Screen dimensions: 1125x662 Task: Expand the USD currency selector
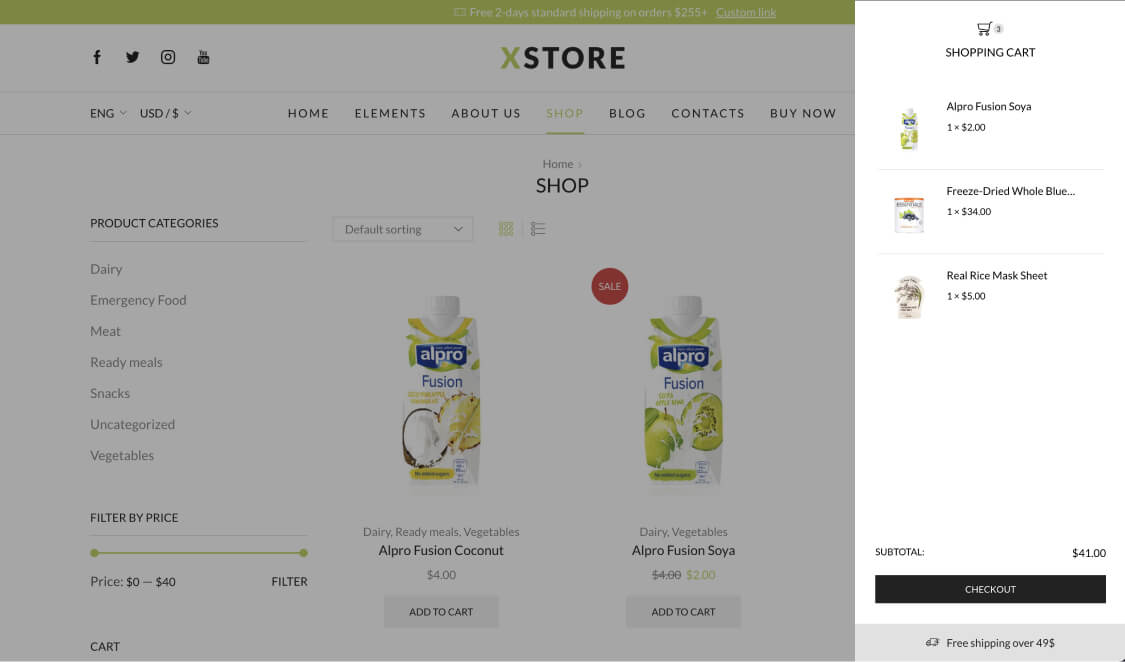tap(166, 113)
